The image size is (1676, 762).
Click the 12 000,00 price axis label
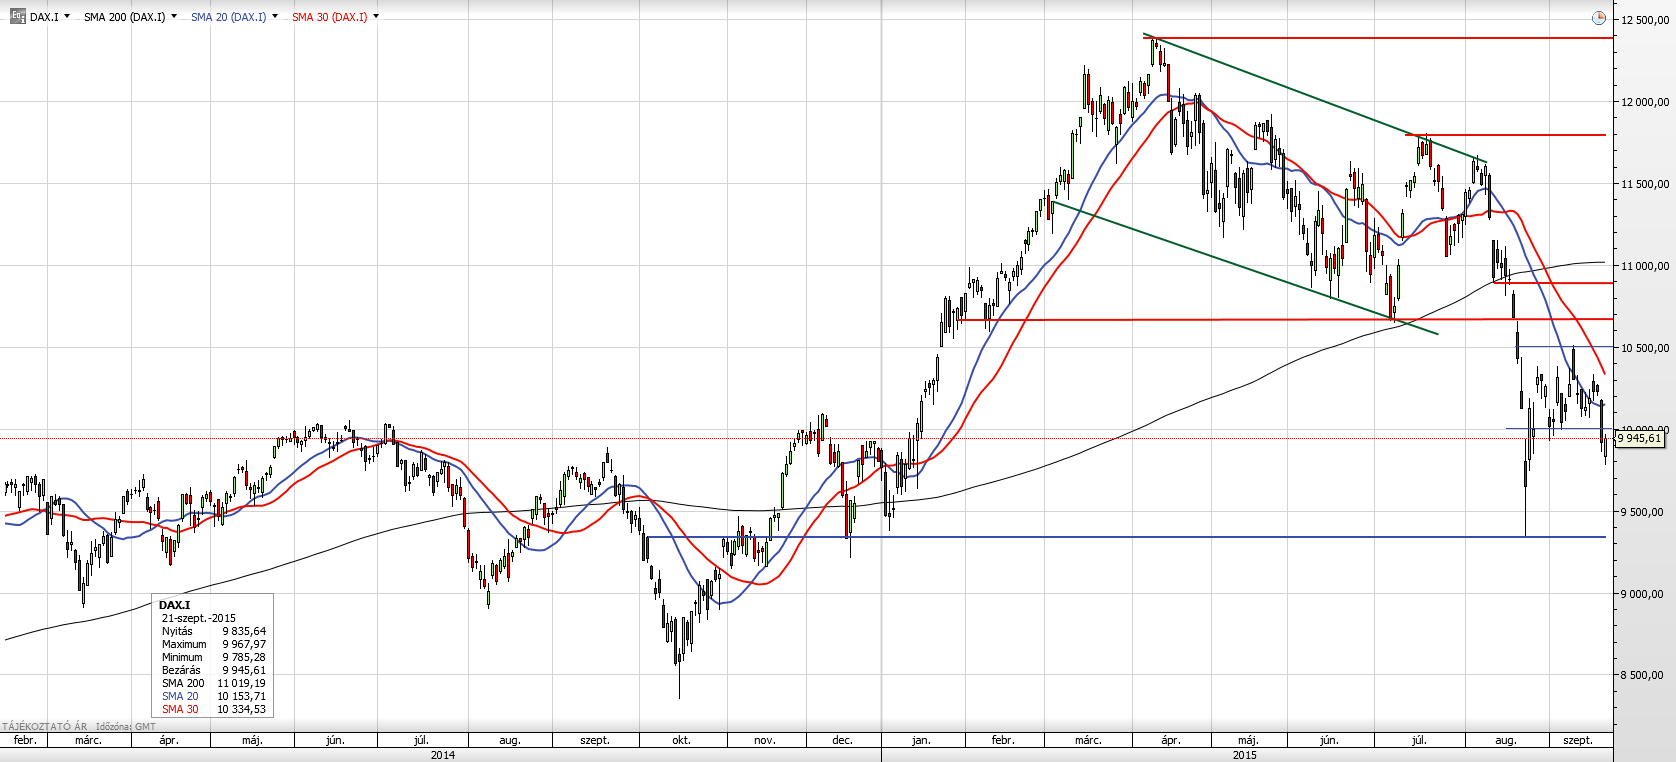1645,102
